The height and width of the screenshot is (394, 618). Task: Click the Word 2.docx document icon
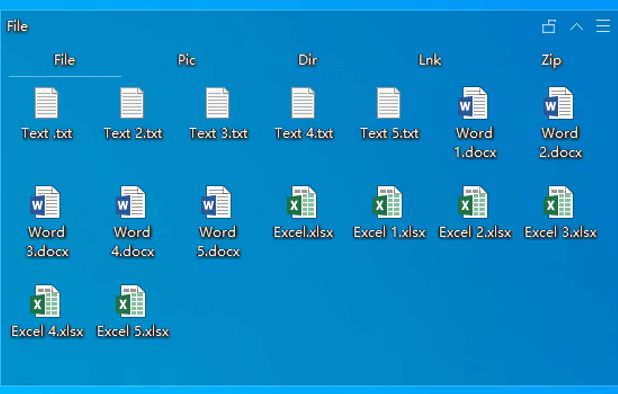(x=558, y=103)
